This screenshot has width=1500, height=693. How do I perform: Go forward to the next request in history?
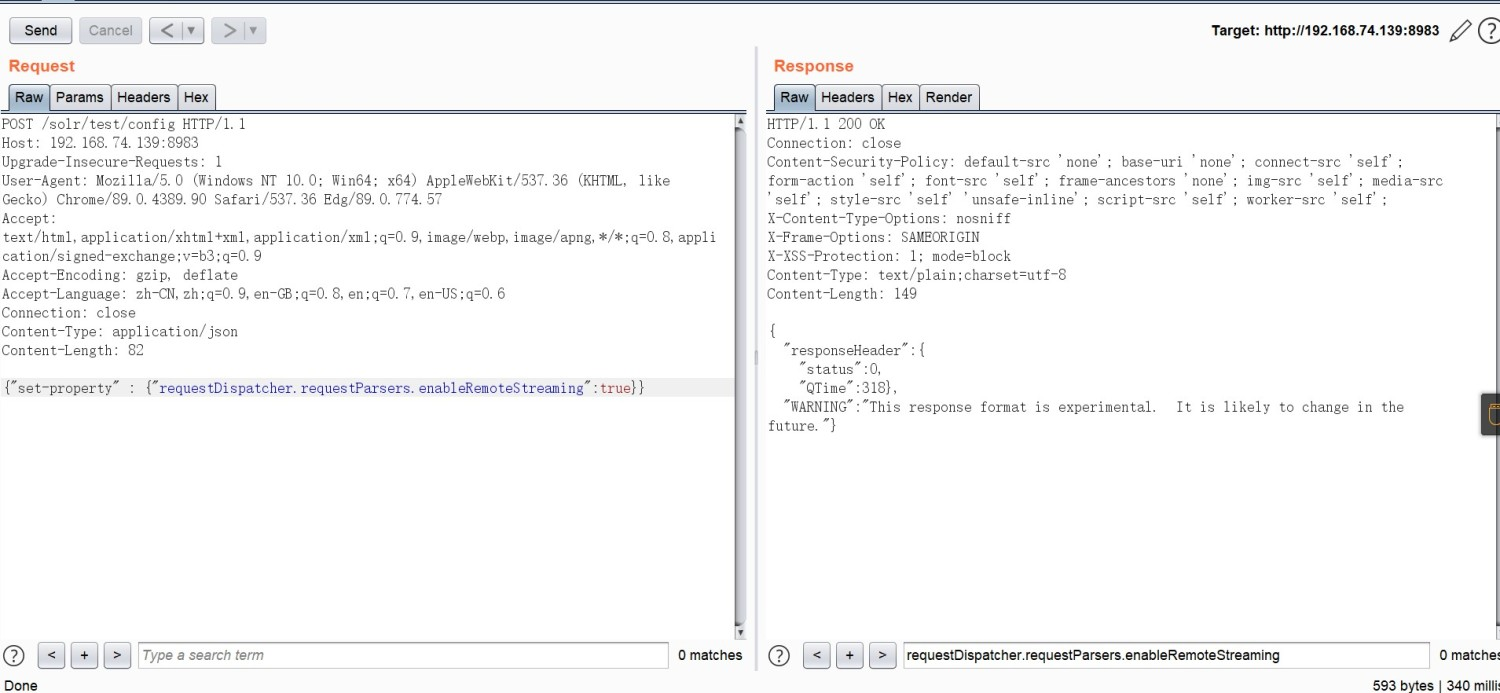coord(229,30)
